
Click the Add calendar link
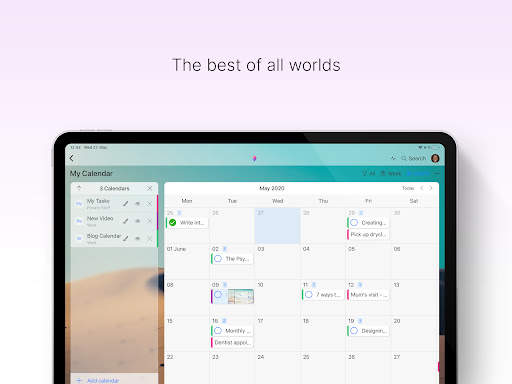pyautogui.click(x=103, y=380)
